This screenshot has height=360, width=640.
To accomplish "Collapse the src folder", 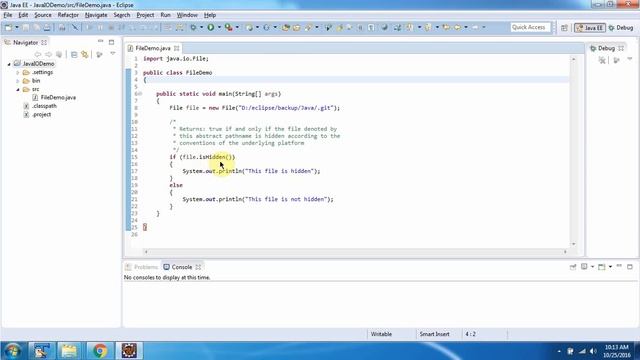I will click(x=18, y=89).
